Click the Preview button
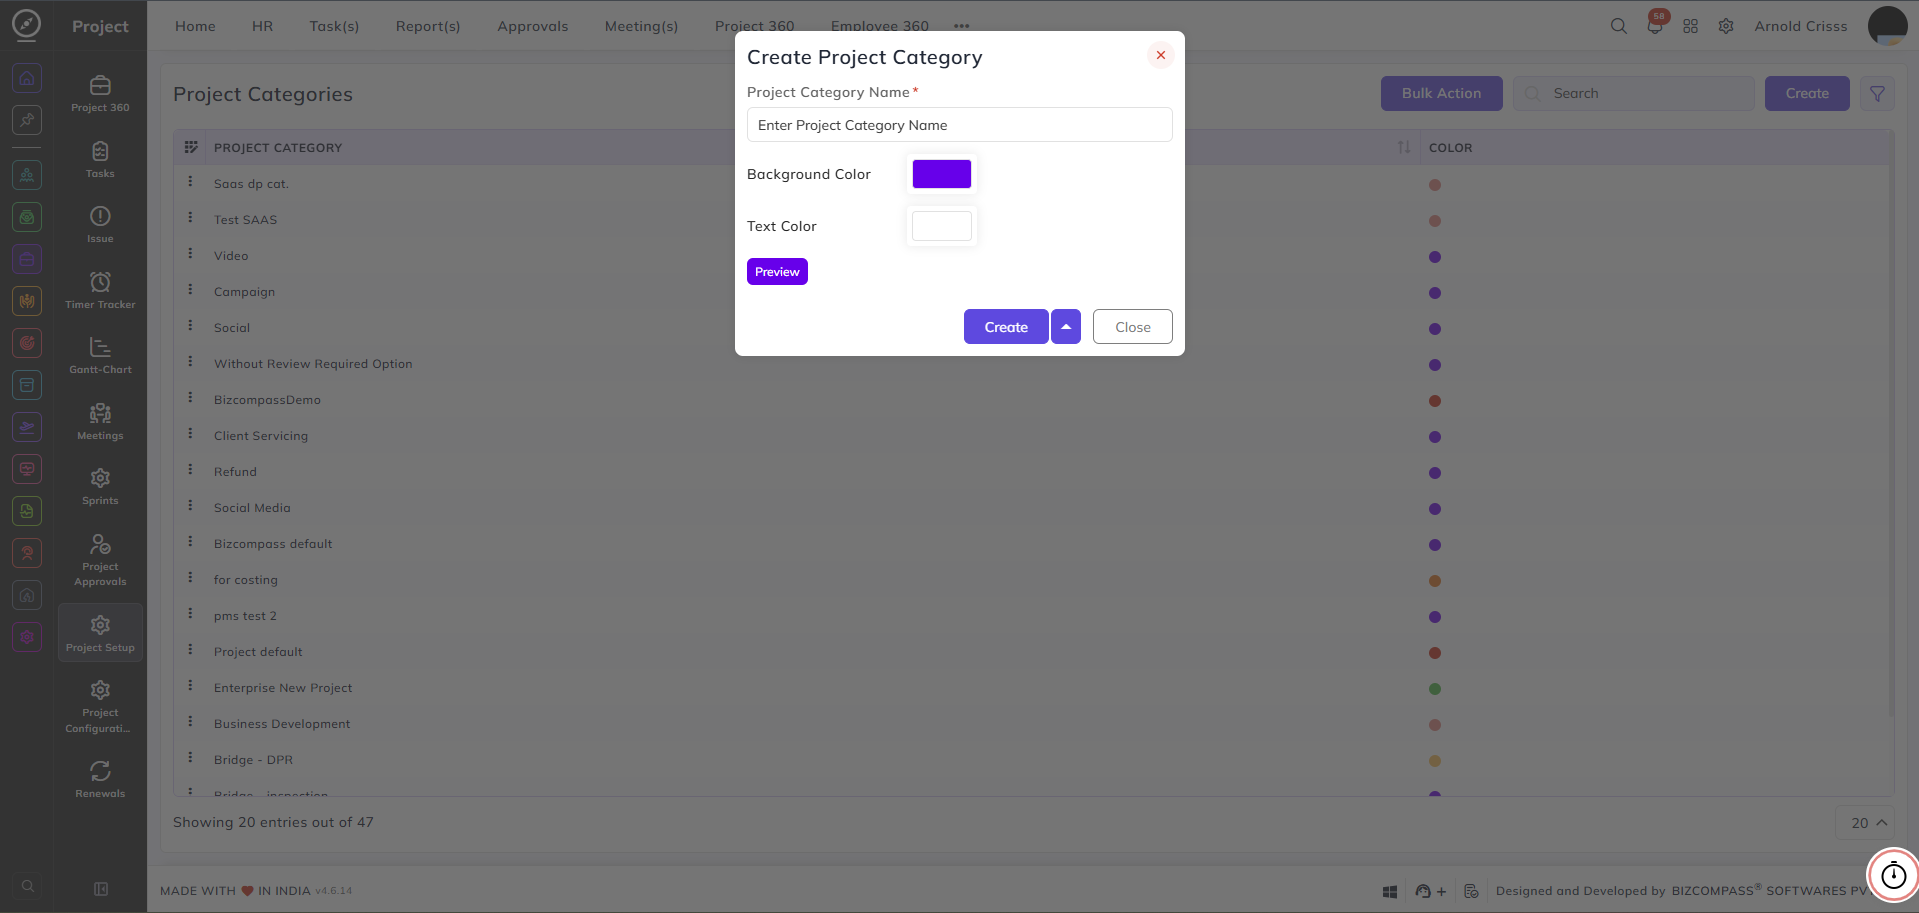This screenshot has width=1919, height=913. coord(777,272)
